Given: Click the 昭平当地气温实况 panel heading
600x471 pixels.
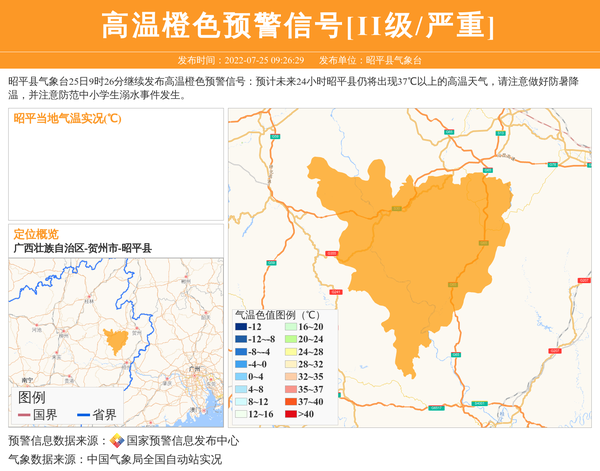Looking at the screenshot, I should [x=68, y=118].
